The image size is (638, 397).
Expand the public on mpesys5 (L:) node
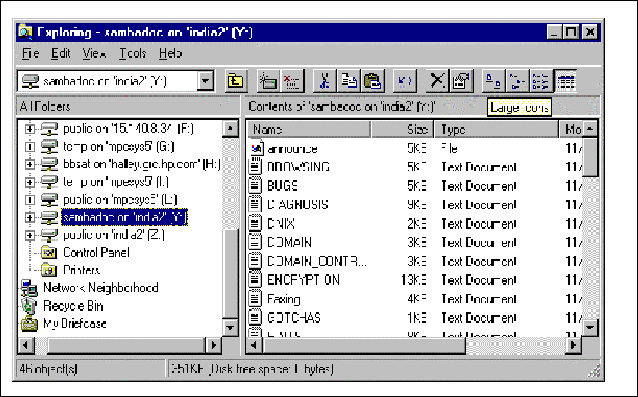(x=30, y=200)
